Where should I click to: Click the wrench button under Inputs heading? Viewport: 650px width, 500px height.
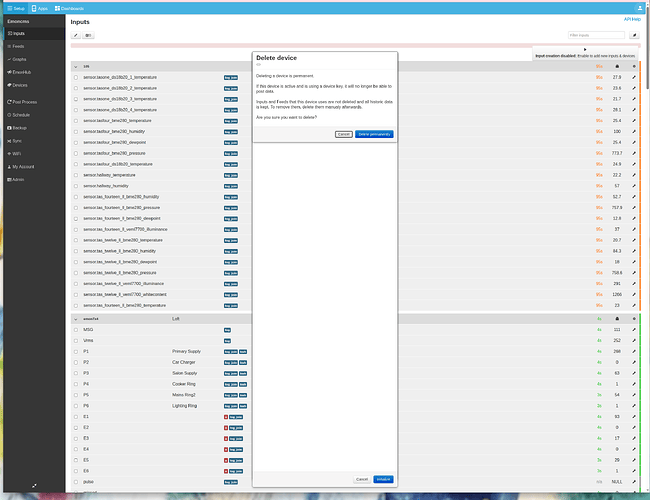[75, 35]
